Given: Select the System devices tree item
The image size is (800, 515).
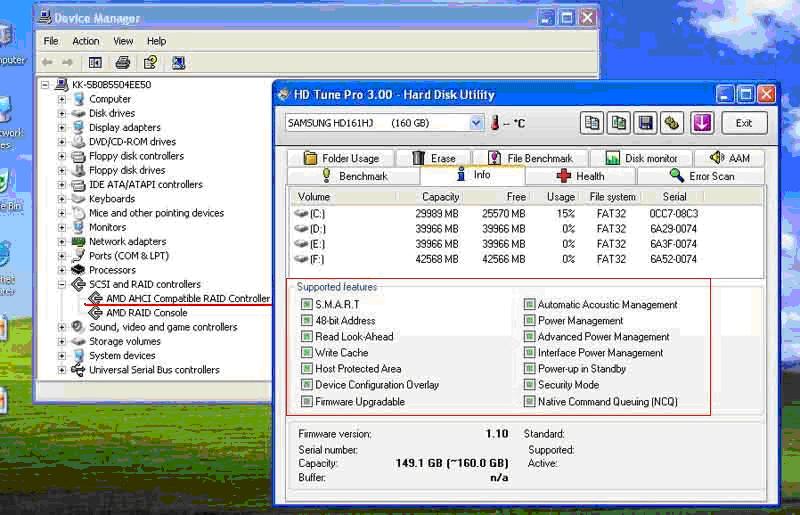Looking at the screenshot, I should point(122,355).
